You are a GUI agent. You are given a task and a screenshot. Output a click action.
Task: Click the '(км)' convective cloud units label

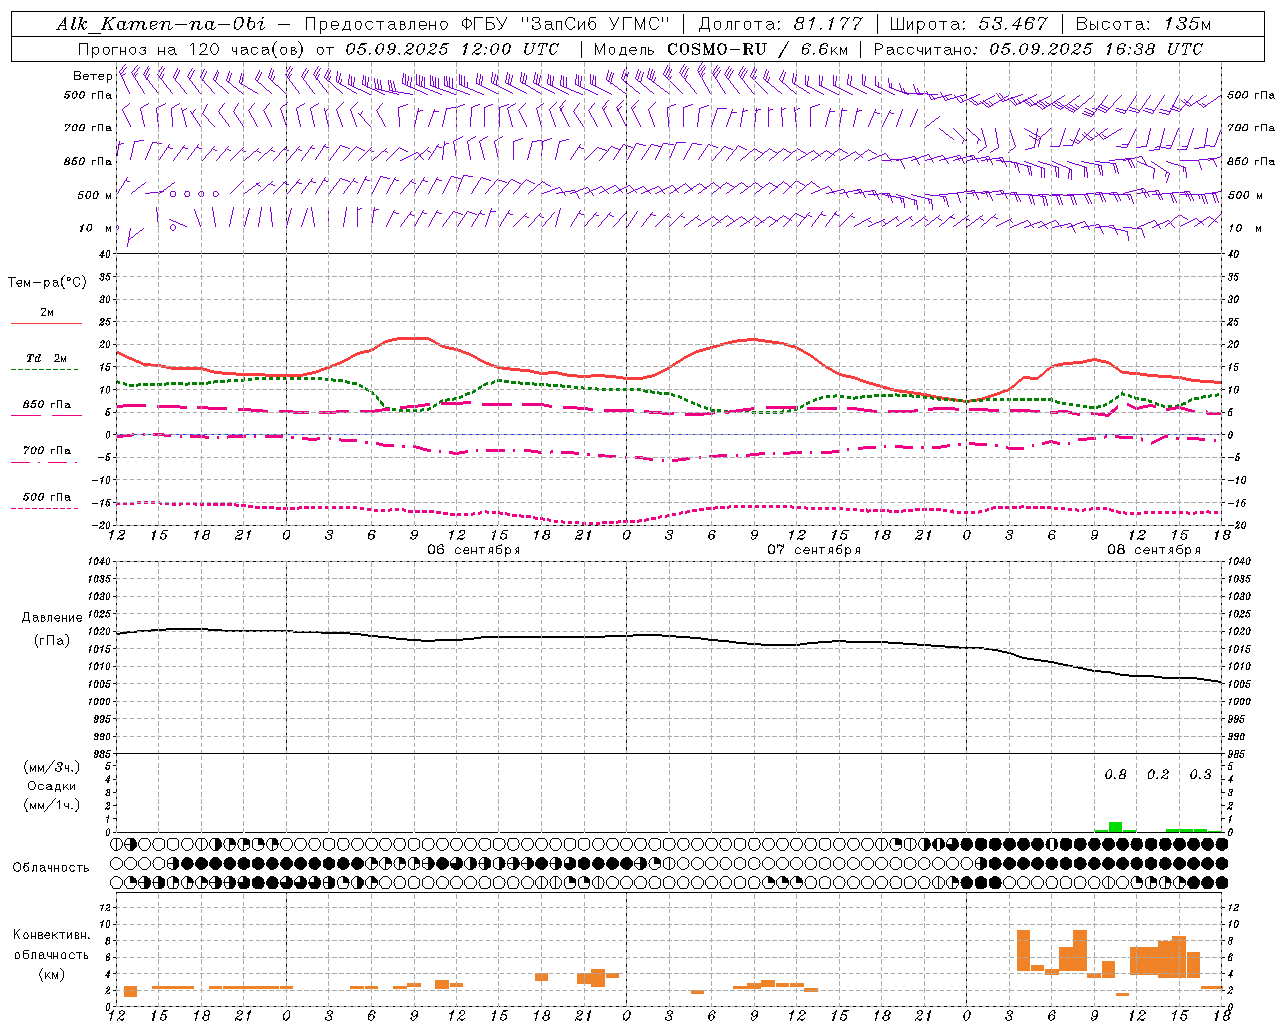(52, 973)
